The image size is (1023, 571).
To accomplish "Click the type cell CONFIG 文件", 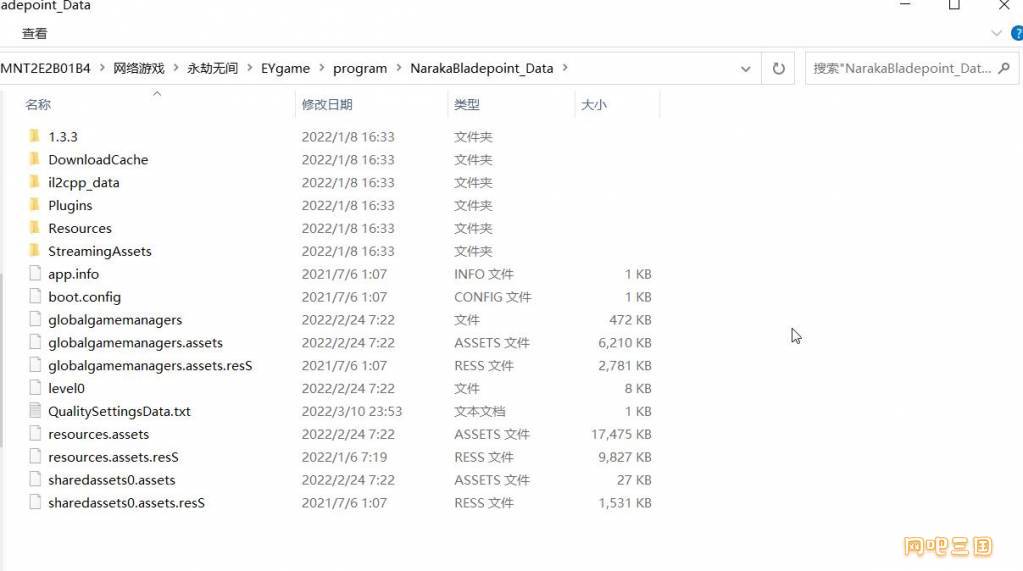I will (493, 297).
